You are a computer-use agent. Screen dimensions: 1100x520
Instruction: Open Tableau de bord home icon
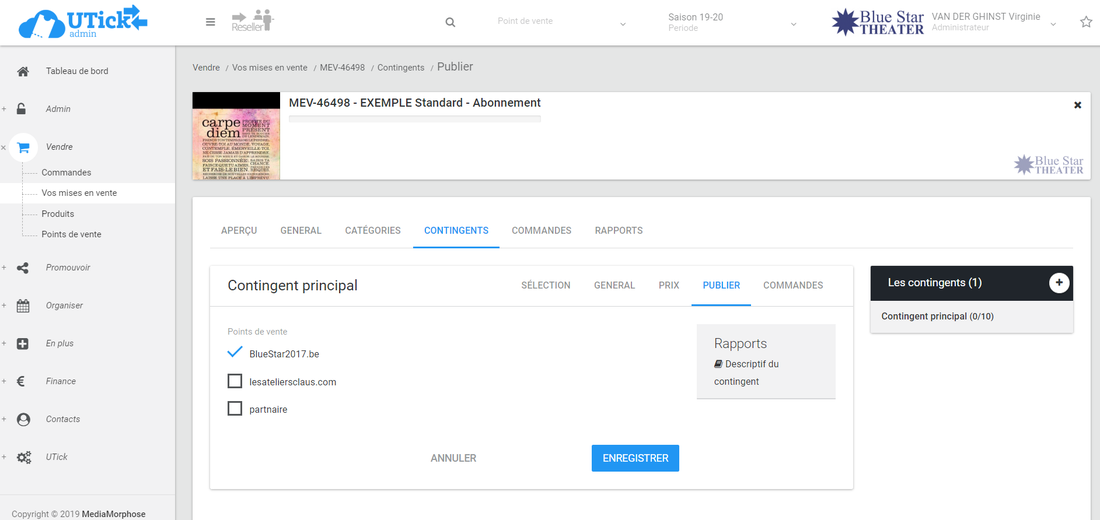[23, 71]
